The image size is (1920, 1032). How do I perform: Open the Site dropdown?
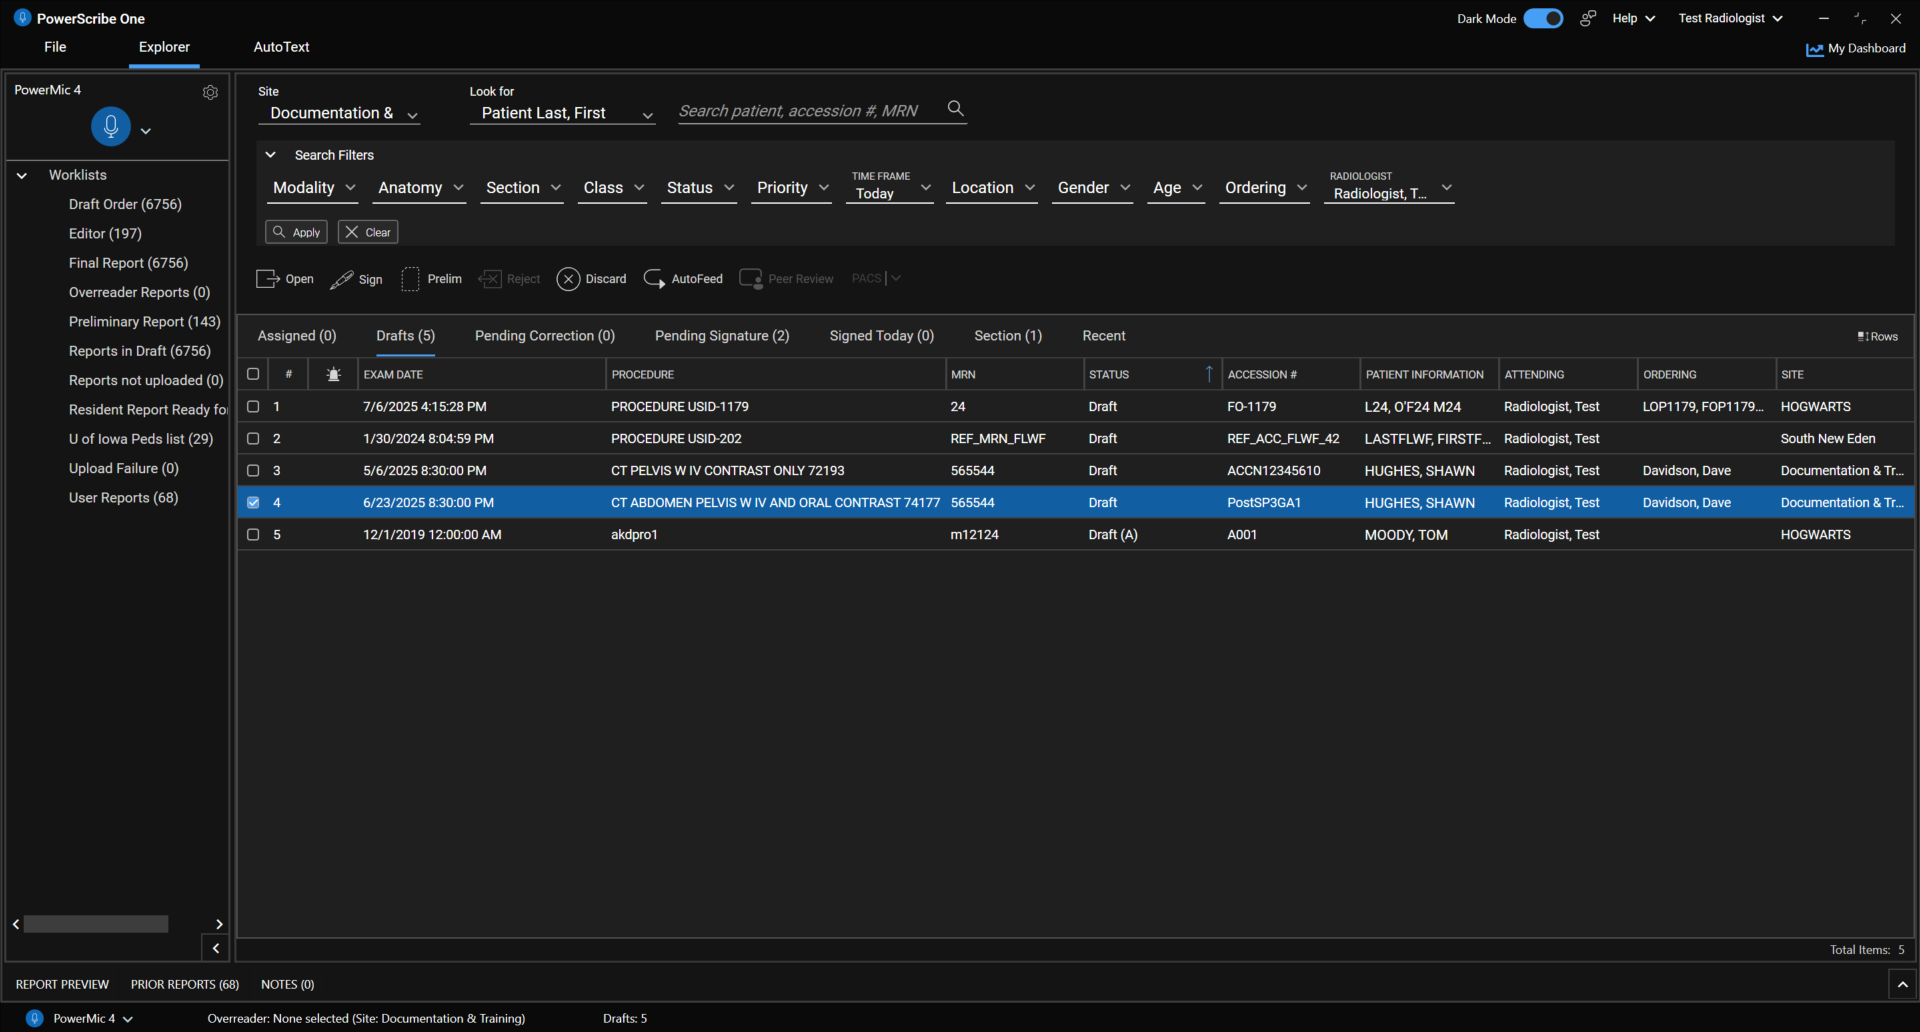[339, 114]
